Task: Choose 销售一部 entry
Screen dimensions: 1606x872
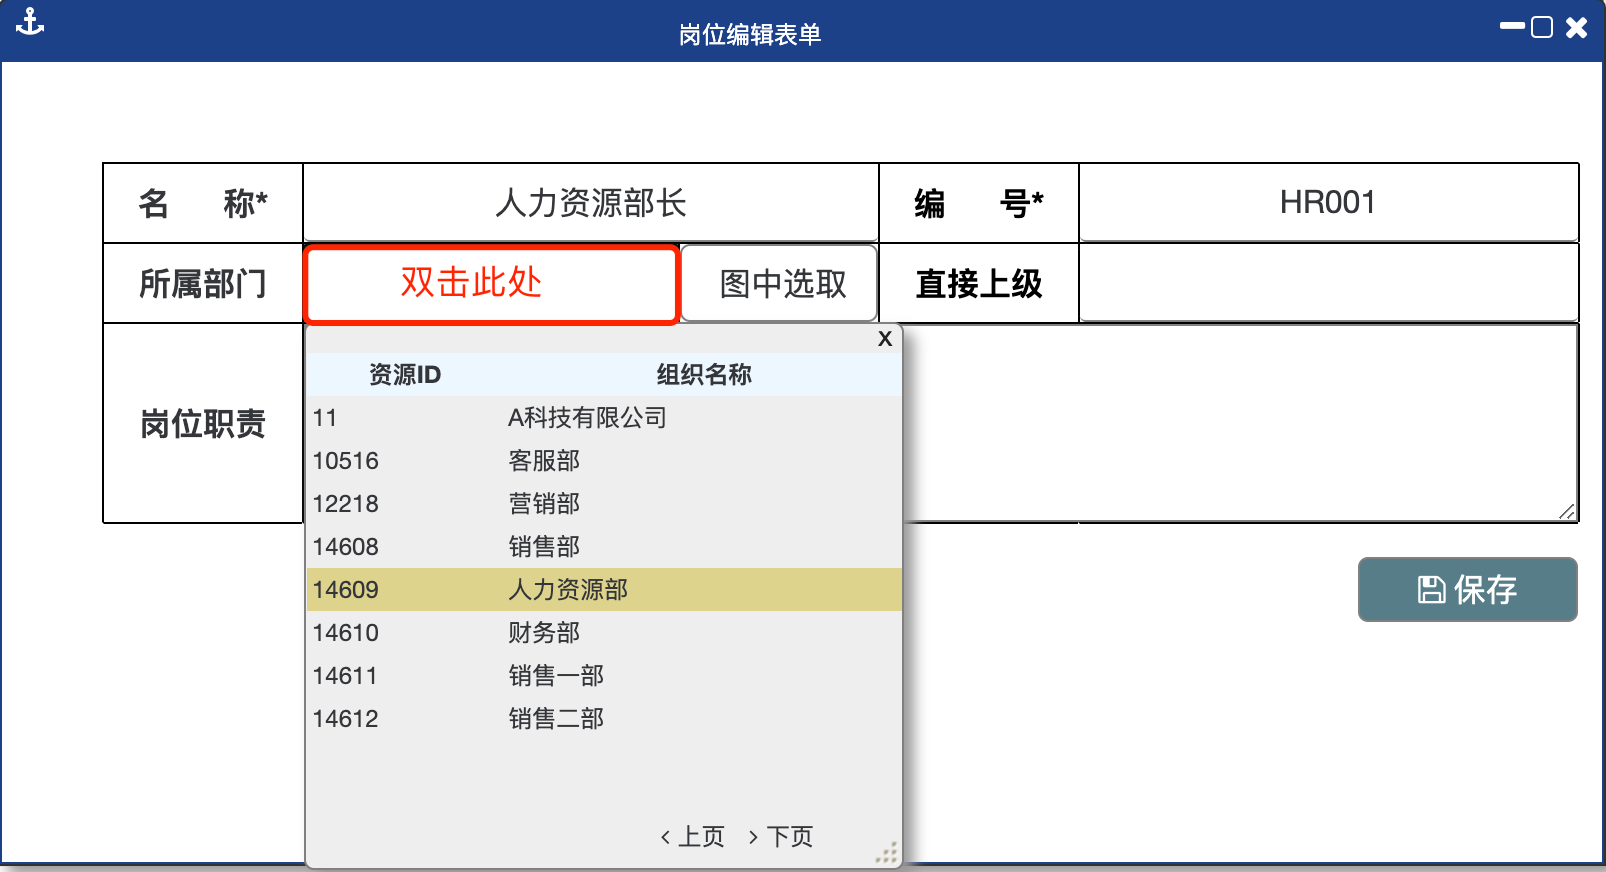Action: [x=603, y=675]
